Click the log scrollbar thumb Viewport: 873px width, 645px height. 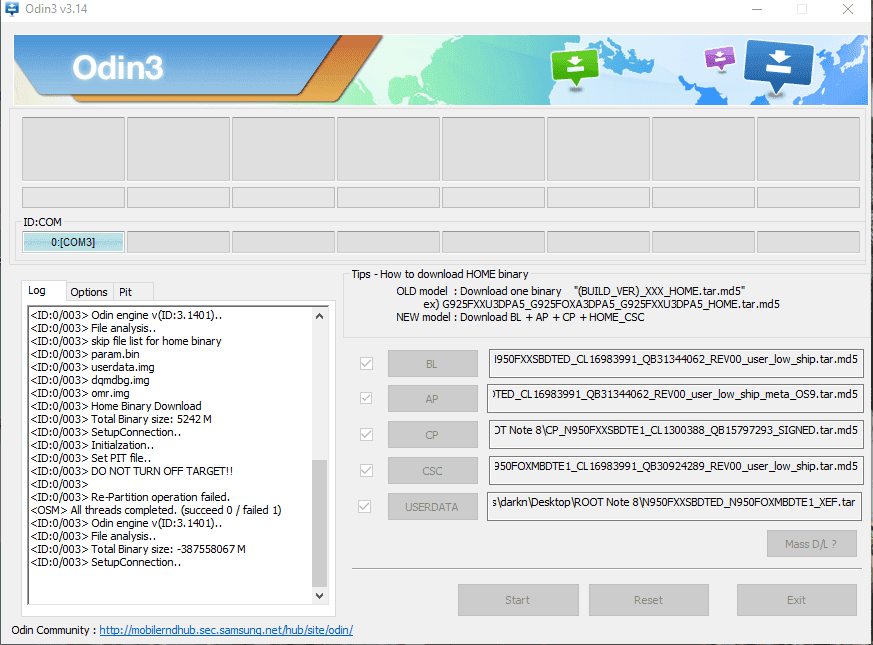pos(320,522)
